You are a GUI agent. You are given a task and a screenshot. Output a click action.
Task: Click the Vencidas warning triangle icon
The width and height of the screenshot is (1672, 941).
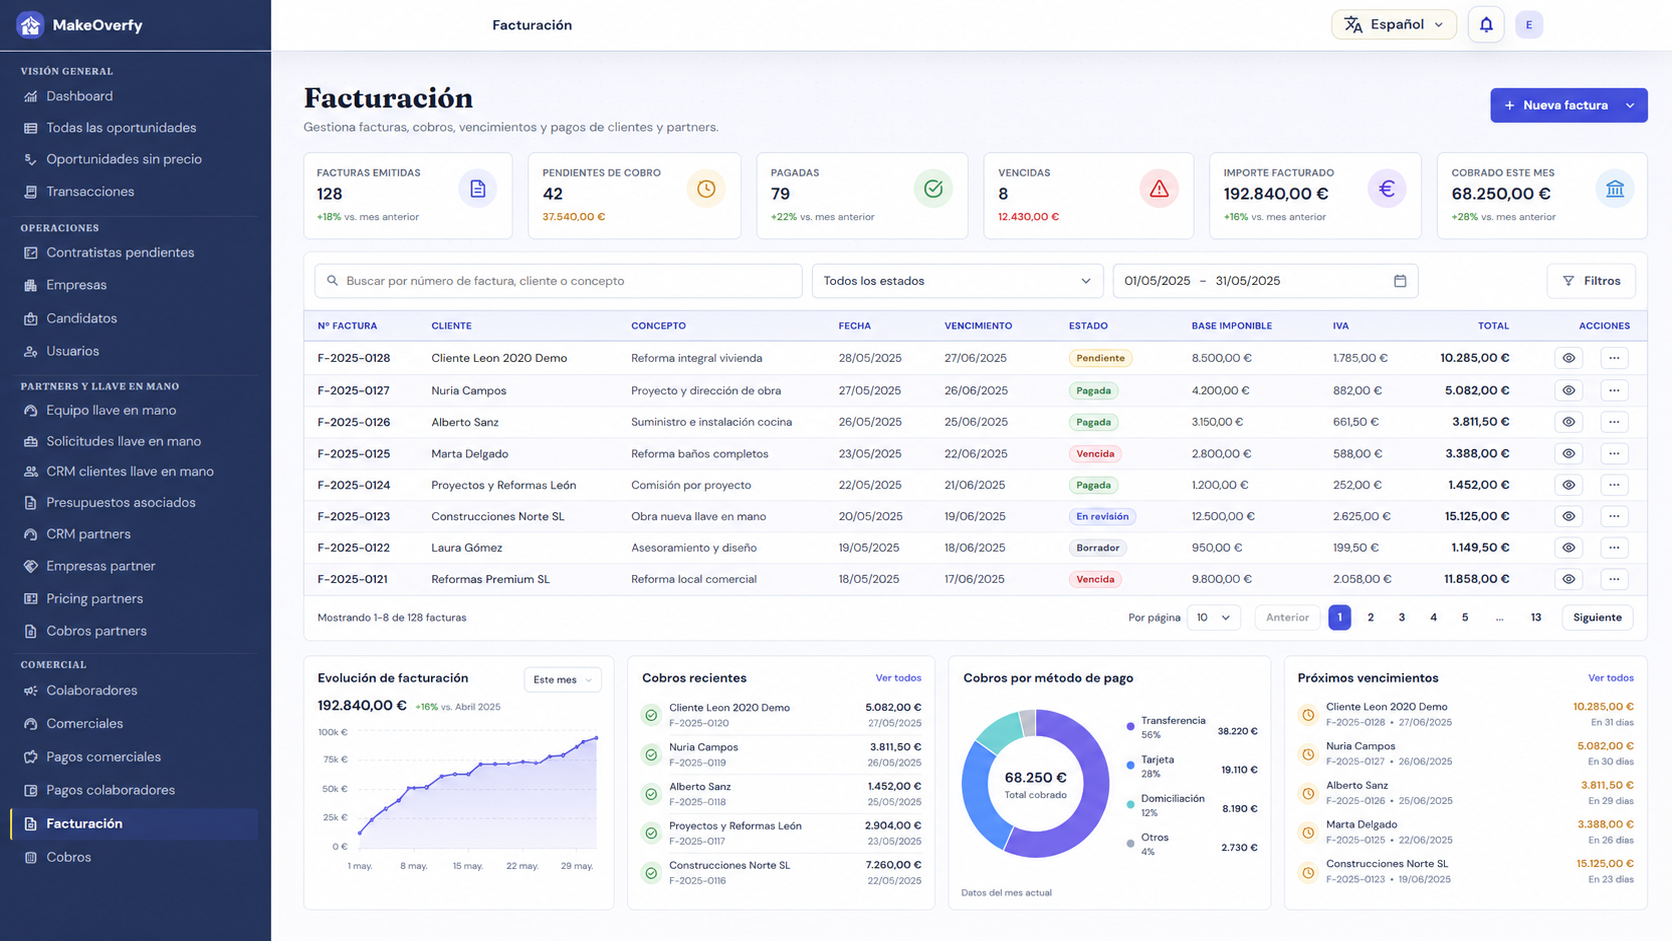point(1159,189)
